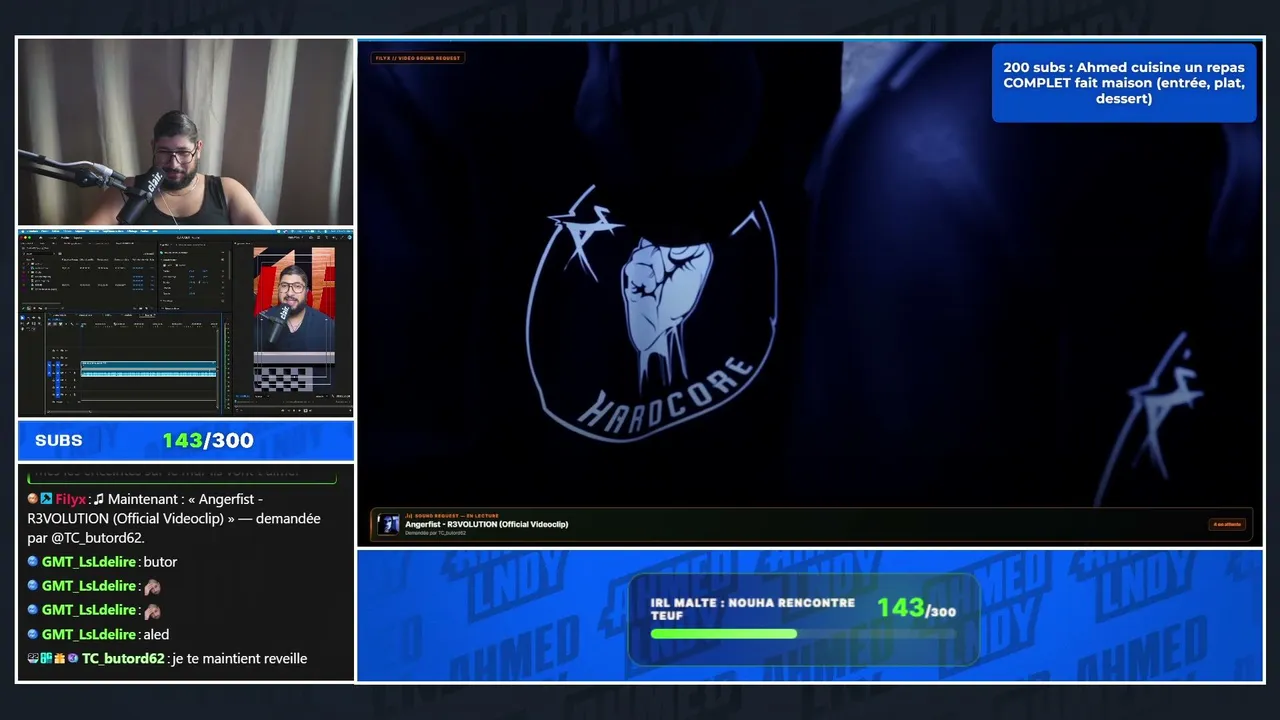Viewport: 1280px width, 720px height.
Task: Click the gift badge before TC_butord62
Action: click(59, 658)
